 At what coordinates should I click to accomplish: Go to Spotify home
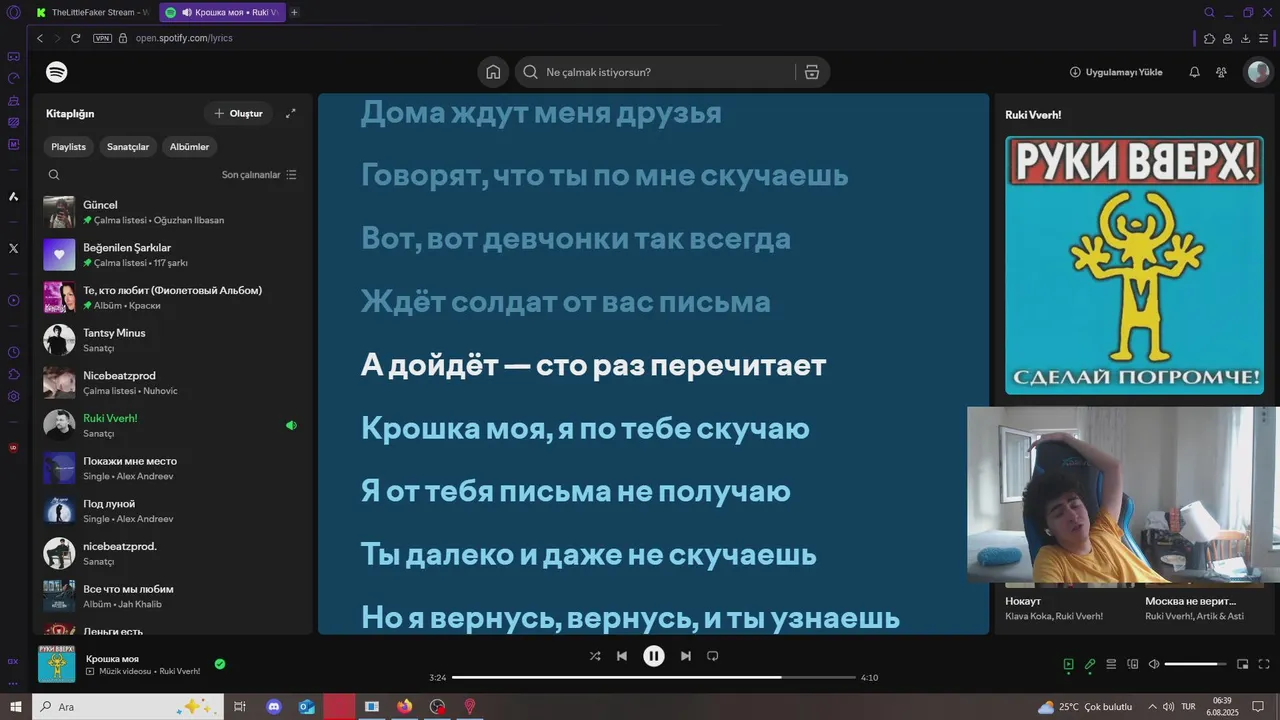point(493,72)
